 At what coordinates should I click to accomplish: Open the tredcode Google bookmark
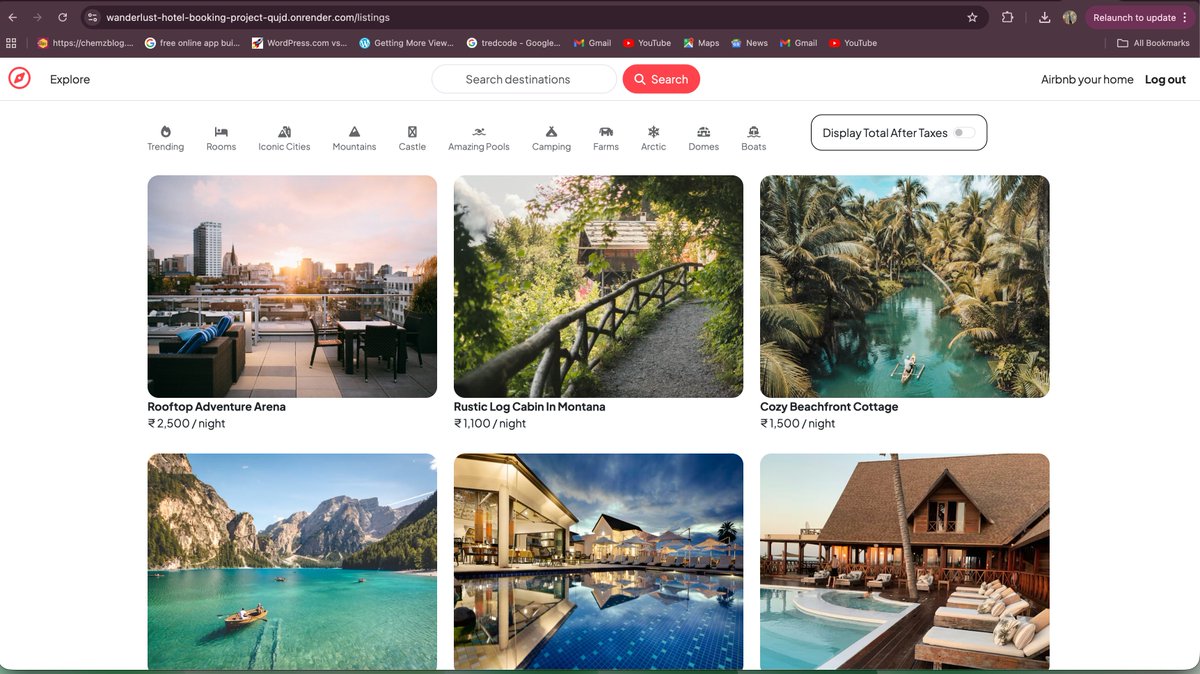[514, 43]
